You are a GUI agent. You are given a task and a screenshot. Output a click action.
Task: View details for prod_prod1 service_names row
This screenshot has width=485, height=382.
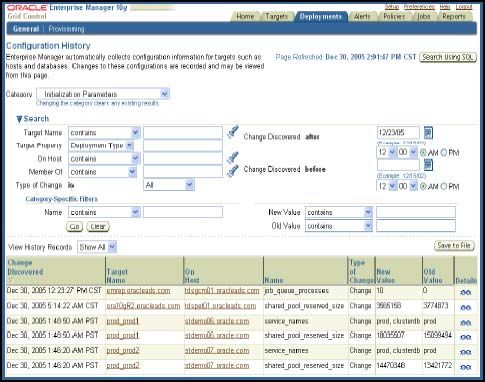tap(465, 323)
